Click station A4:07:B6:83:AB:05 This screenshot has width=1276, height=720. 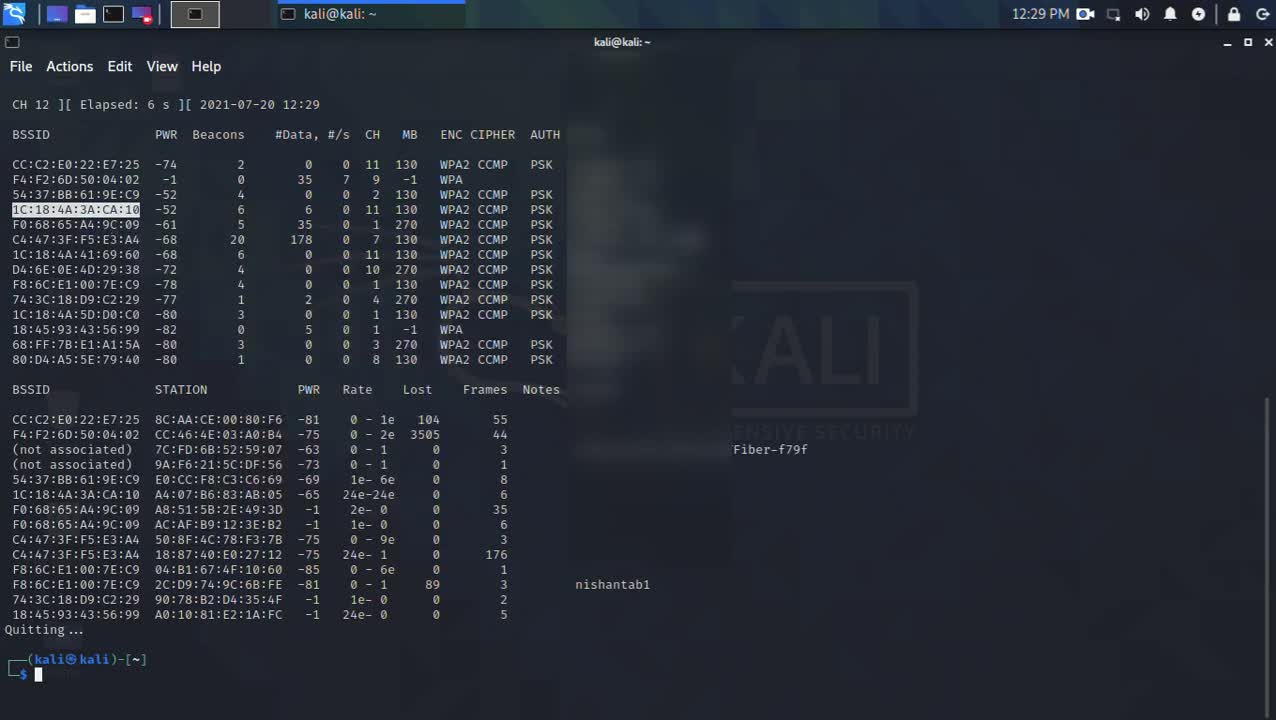(x=219, y=495)
